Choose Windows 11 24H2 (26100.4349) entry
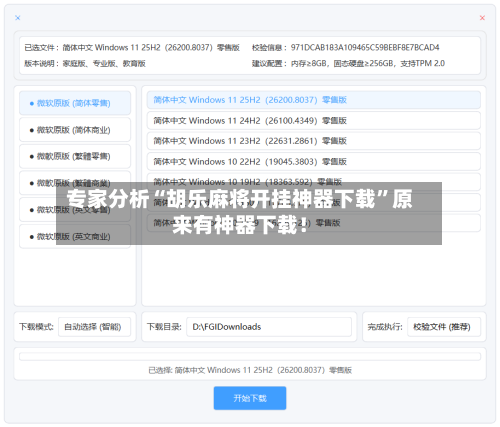500x427 pixels. coord(314,120)
